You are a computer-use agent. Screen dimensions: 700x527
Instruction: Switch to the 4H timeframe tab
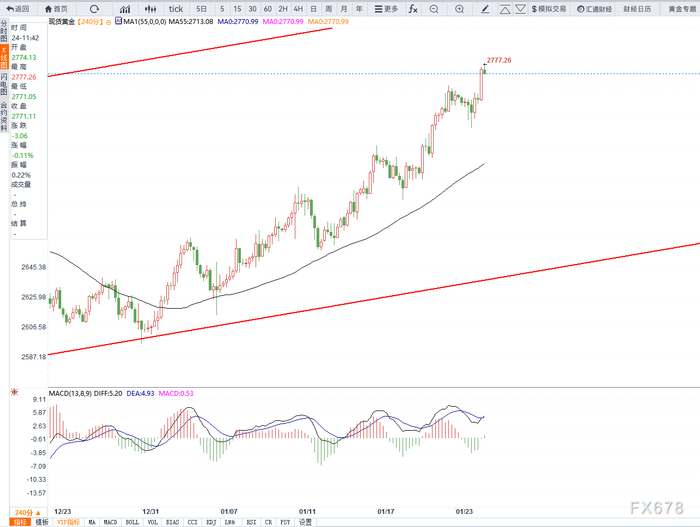(298, 8)
